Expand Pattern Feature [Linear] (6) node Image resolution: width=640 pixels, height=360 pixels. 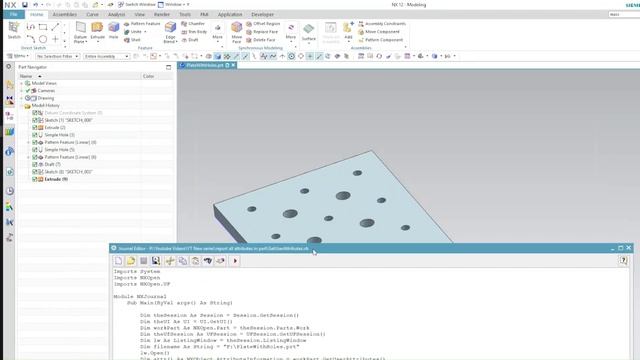(x=28, y=157)
